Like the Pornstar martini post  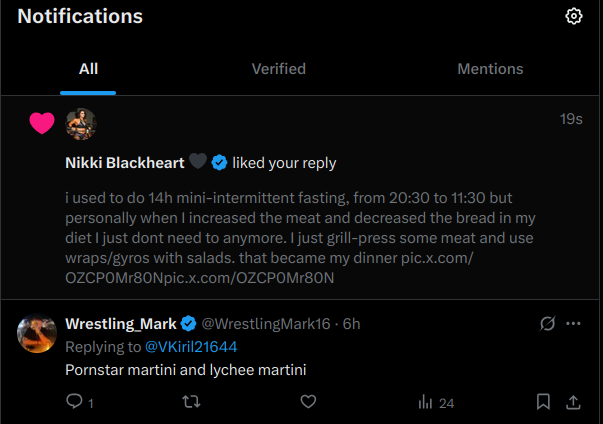pyautogui.click(x=308, y=402)
